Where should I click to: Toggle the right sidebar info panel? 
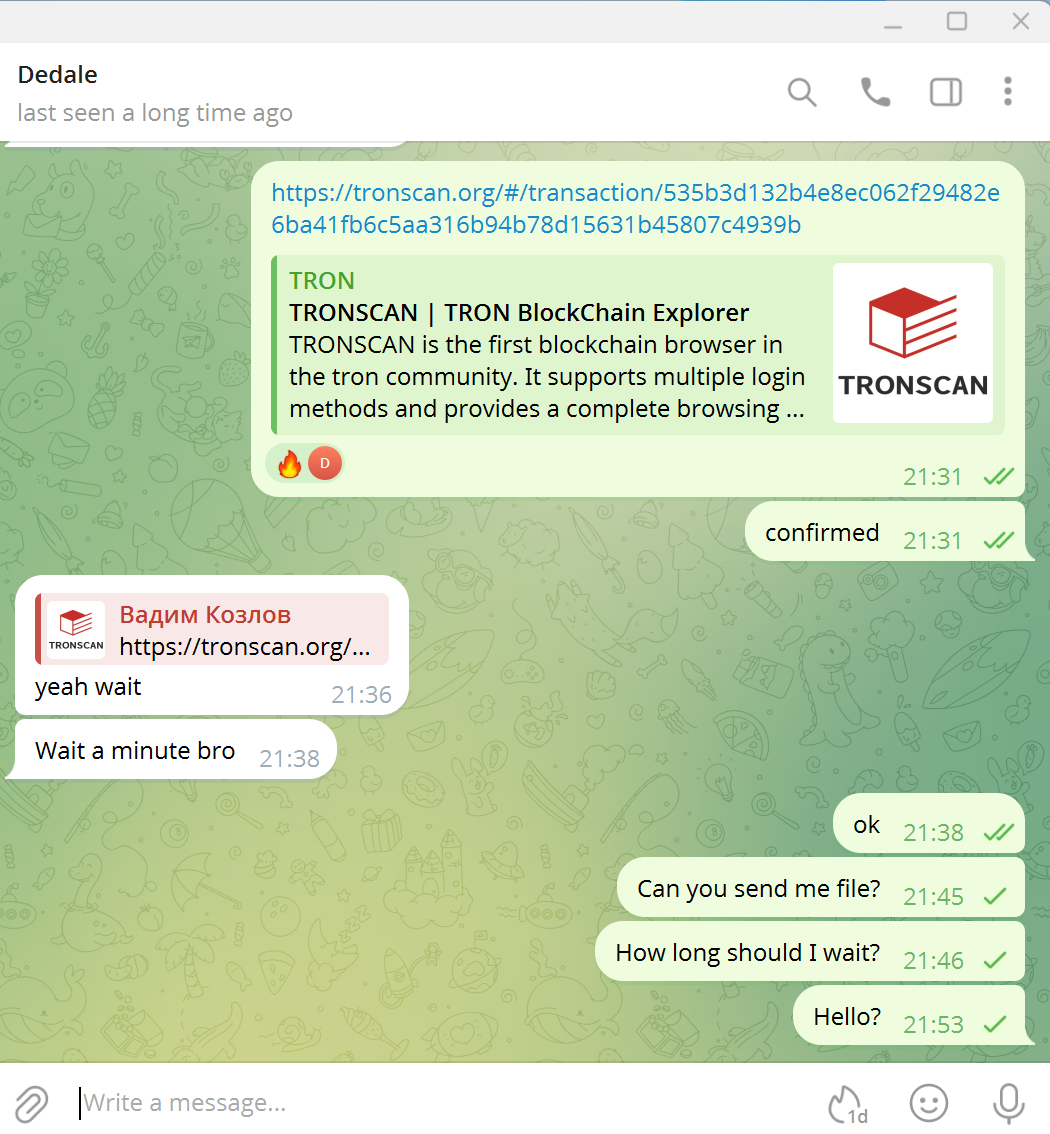[945, 93]
